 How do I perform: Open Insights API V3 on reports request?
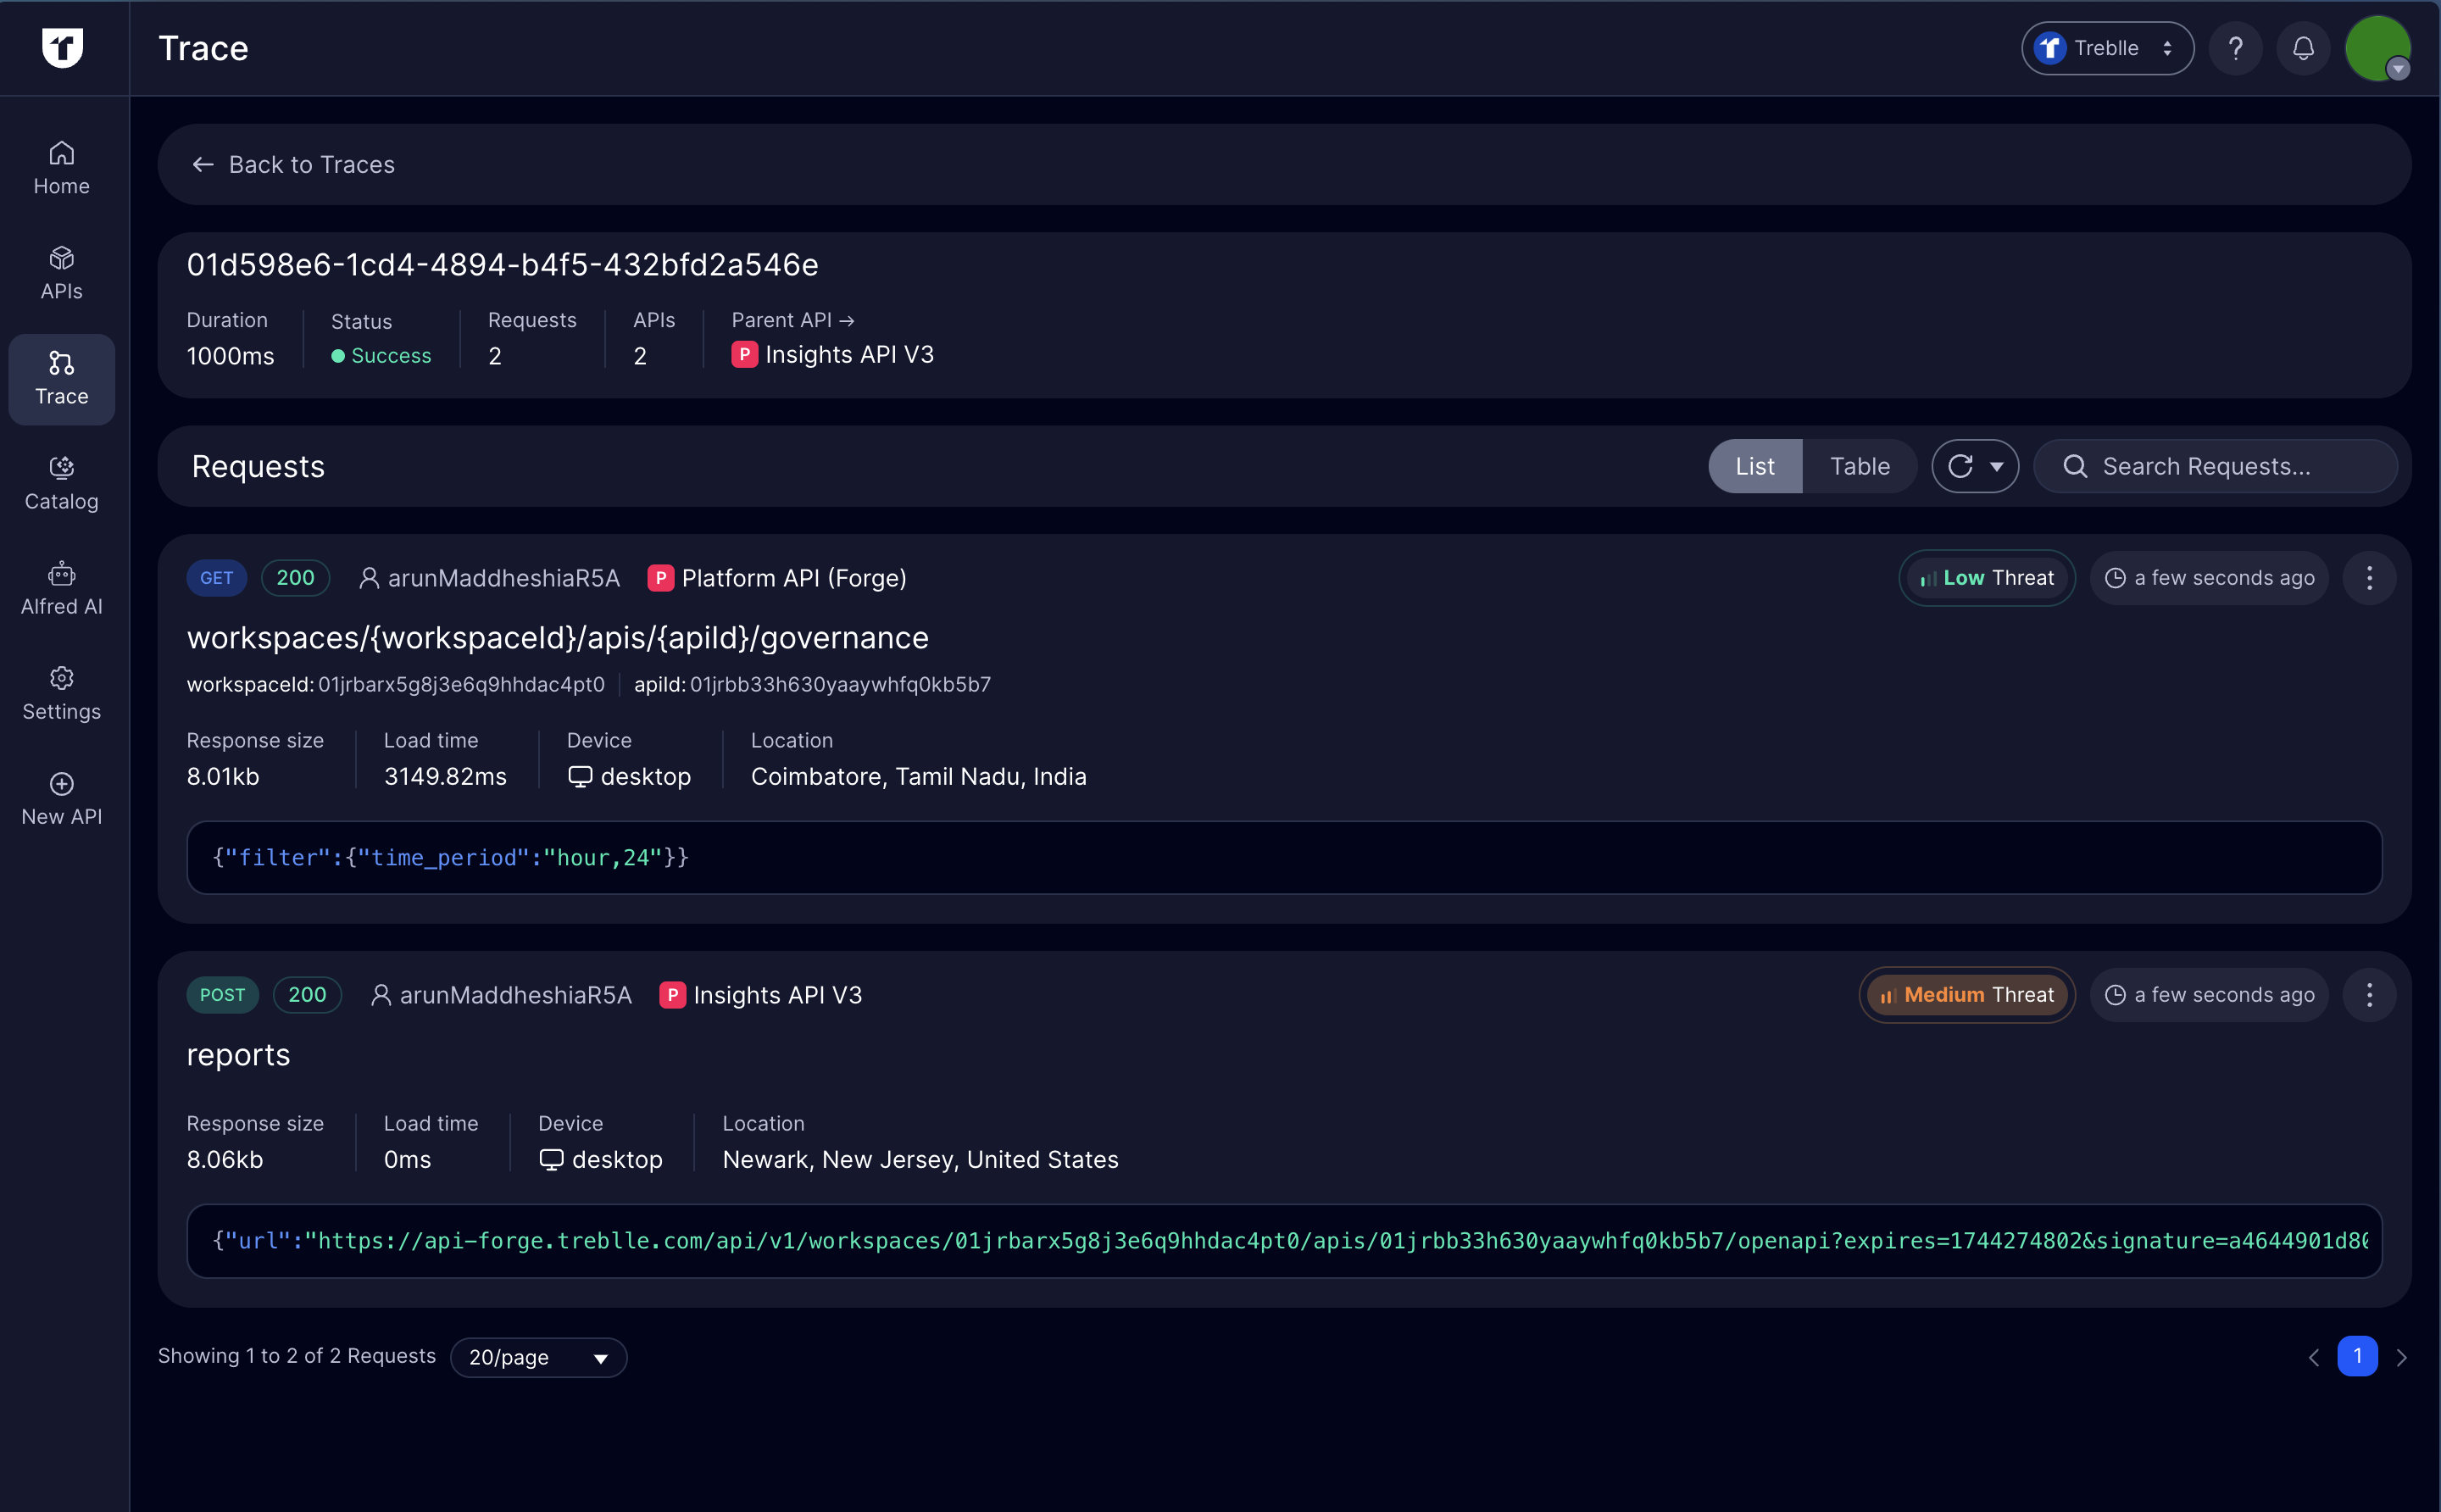[761, 995]
